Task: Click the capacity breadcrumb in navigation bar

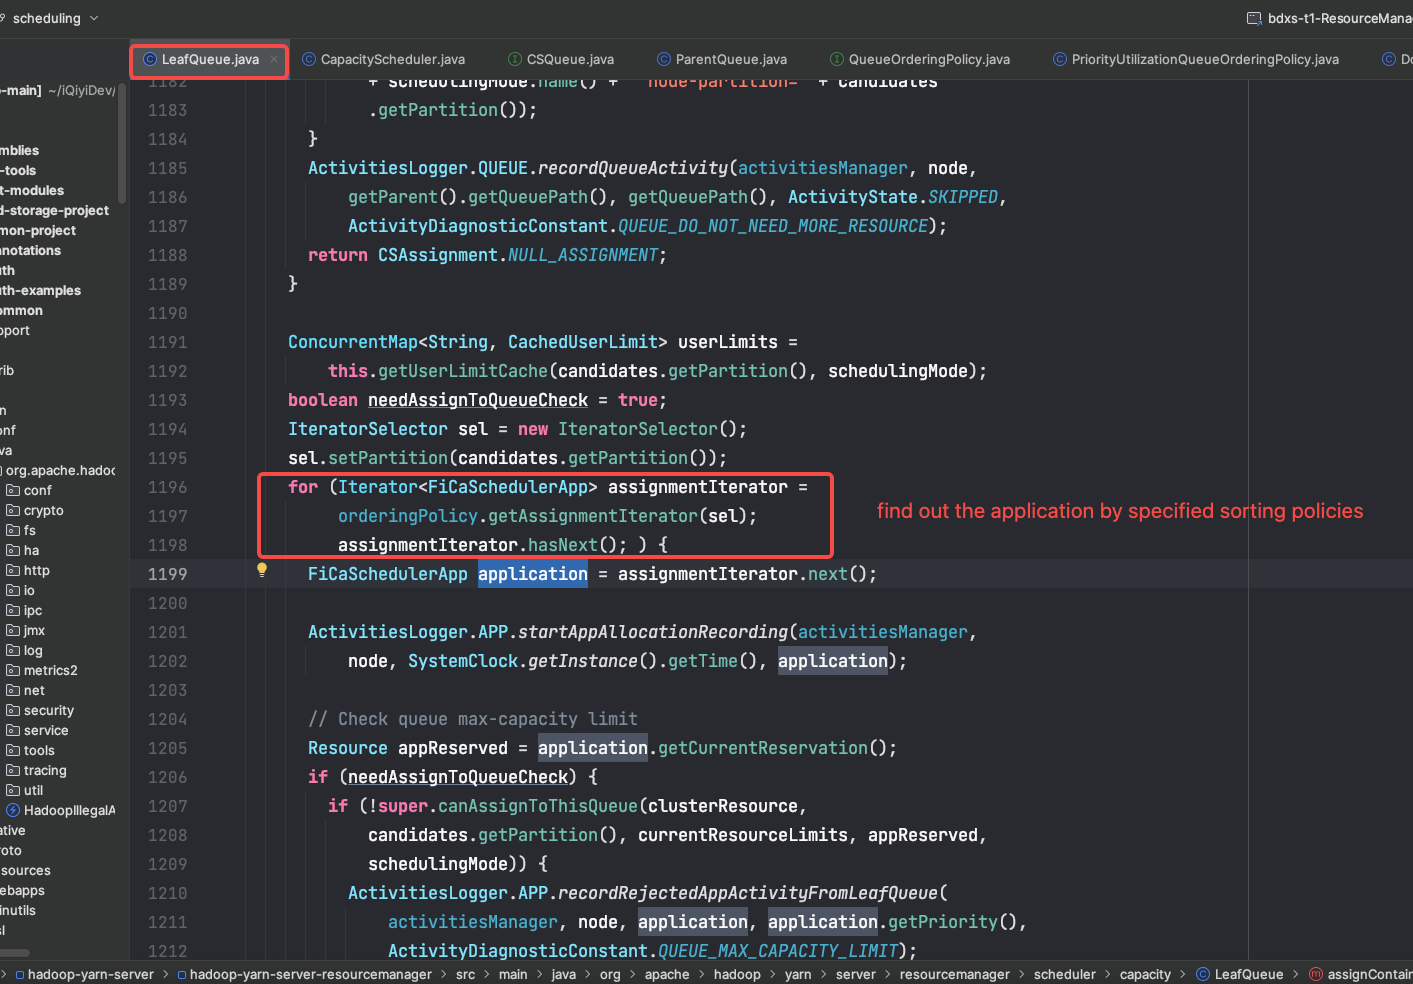Action: pos(1145,974)
